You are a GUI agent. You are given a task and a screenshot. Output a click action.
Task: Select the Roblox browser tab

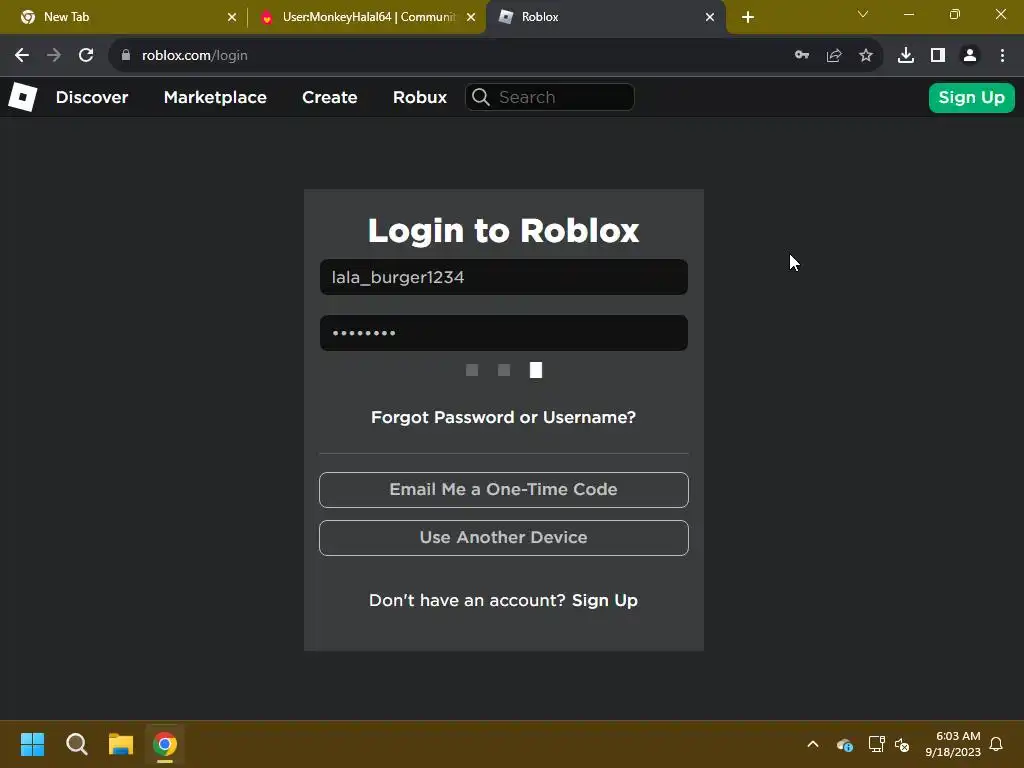[605, 17]
